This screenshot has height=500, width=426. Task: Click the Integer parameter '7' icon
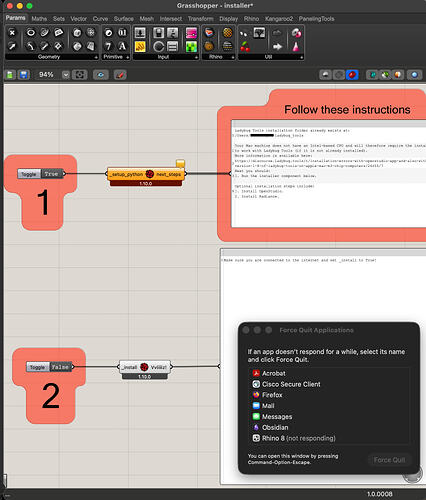(x=108, y=46)
